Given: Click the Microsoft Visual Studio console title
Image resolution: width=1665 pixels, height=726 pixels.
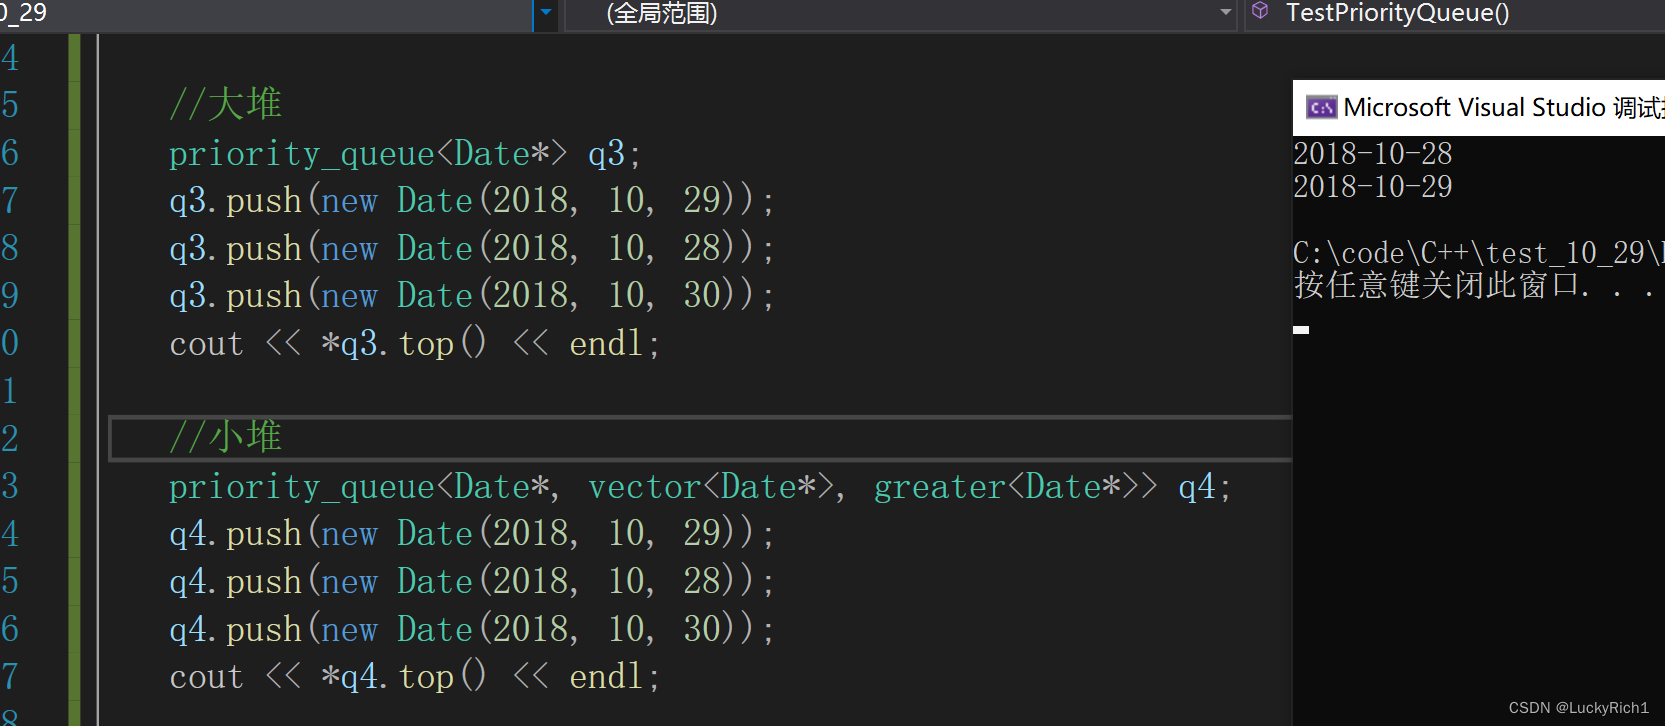Looking at the screenshot, I should [1503, 108].
